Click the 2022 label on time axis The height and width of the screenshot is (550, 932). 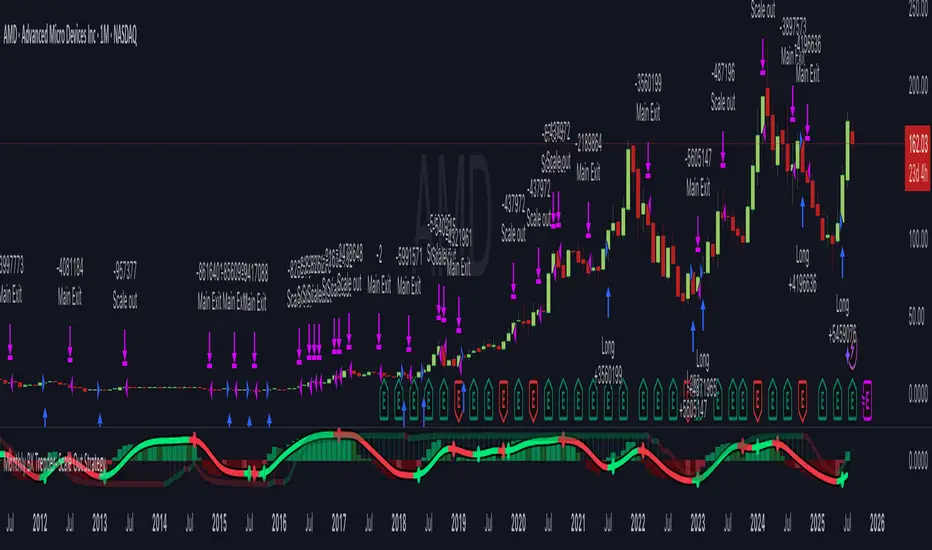(638, 523)
